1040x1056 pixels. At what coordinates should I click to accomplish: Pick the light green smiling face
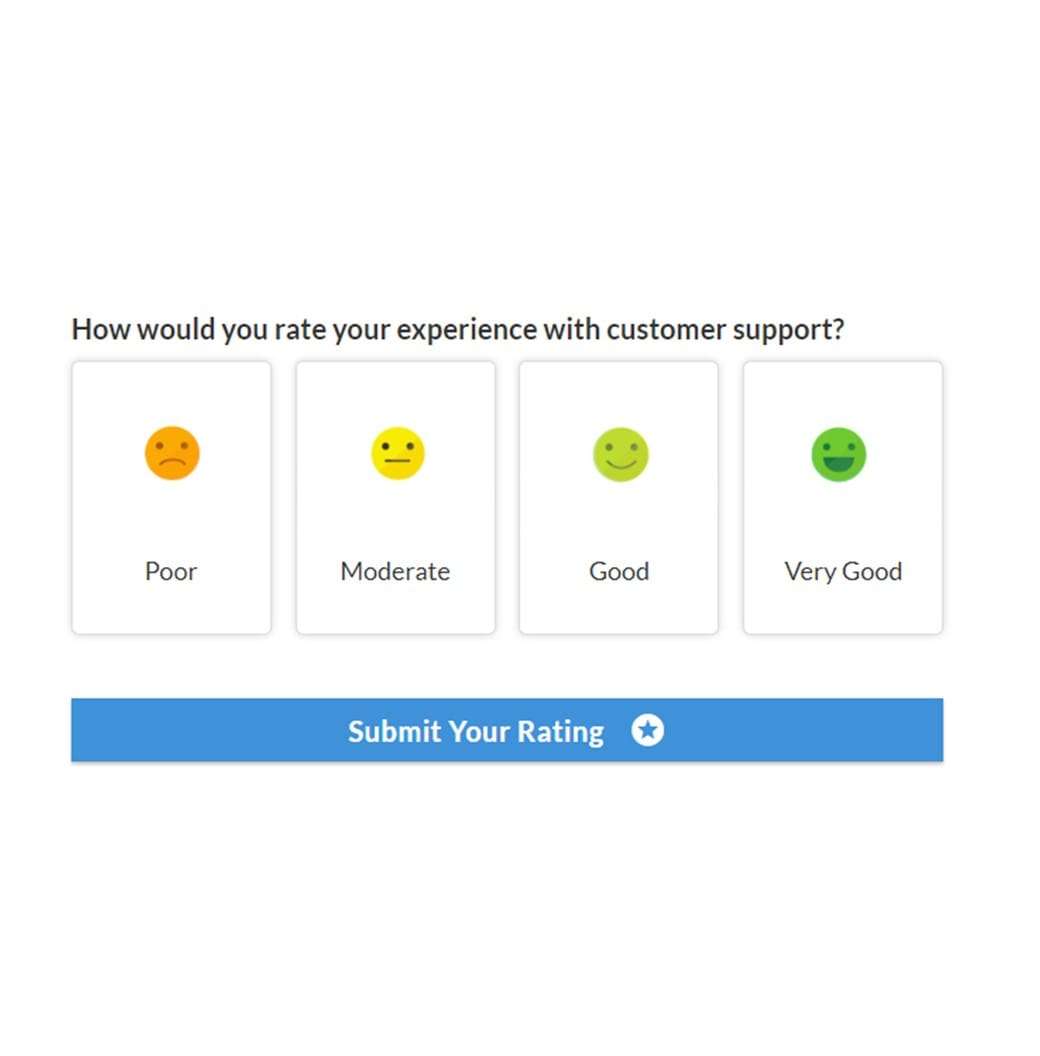point(620,455)
